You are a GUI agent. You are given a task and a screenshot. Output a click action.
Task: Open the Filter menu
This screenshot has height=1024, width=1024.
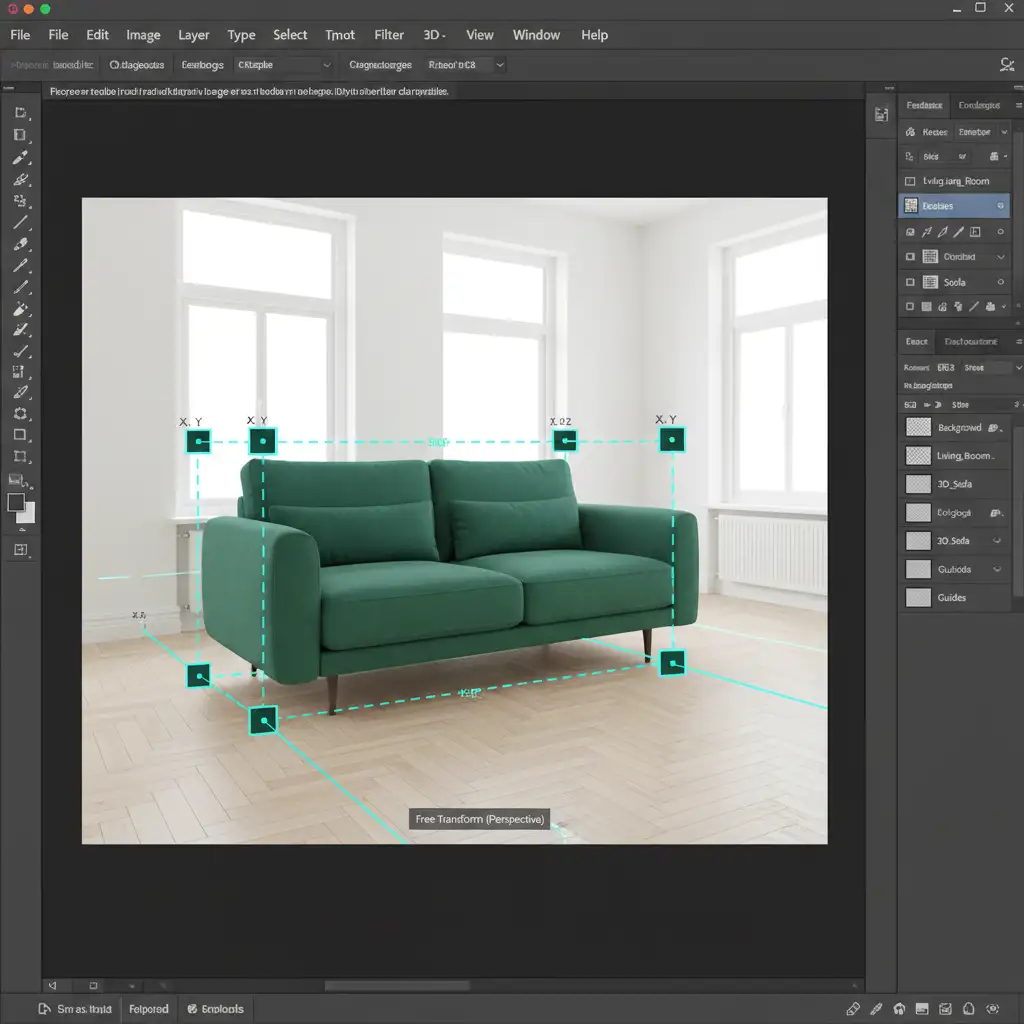[389, 35]
